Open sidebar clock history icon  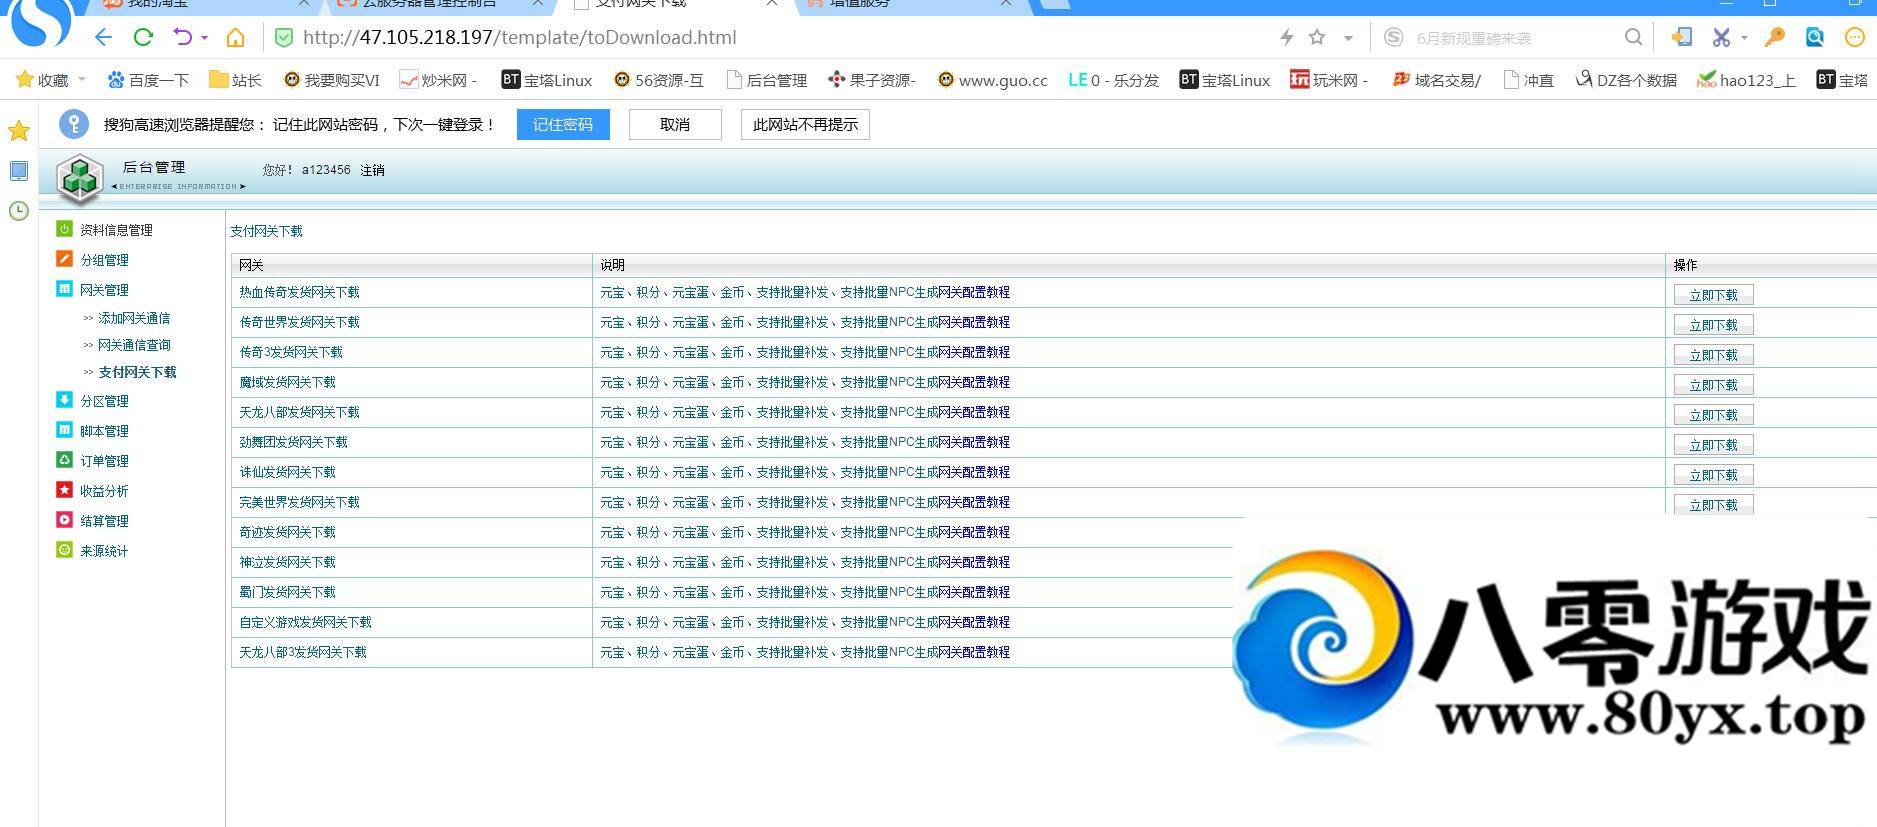(19, 211)
